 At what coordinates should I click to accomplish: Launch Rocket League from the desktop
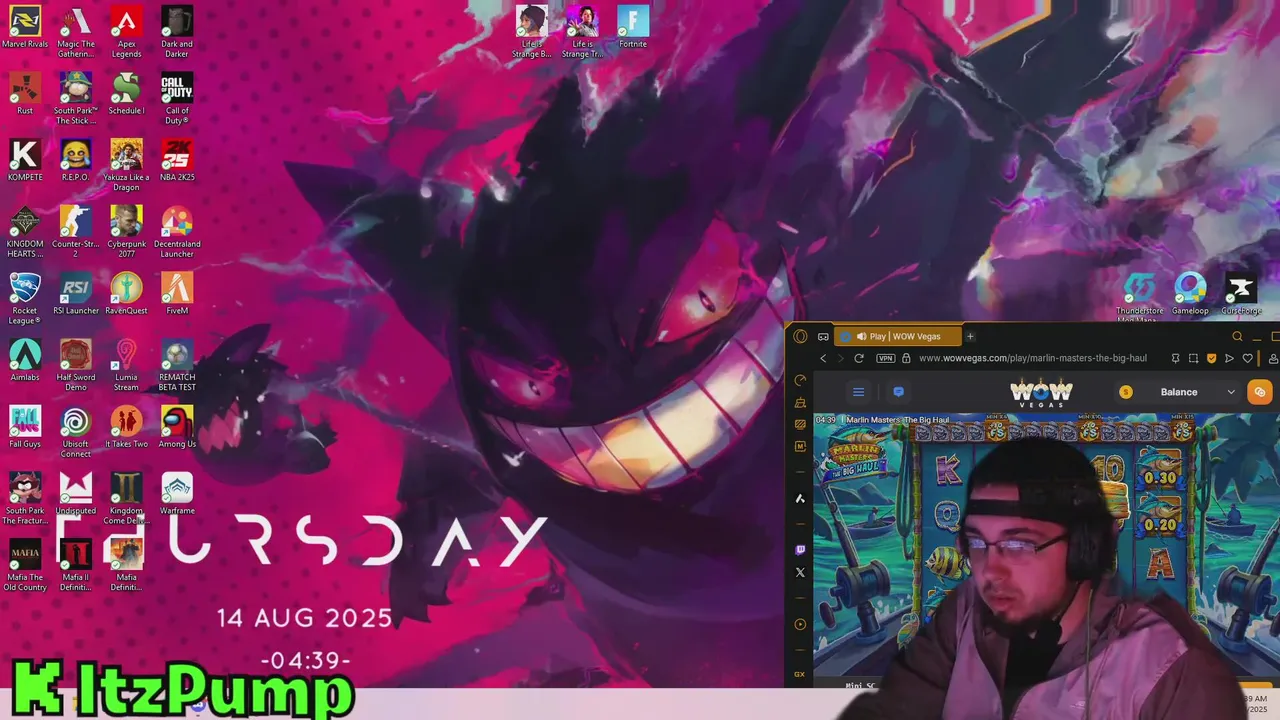pos(25,299)
